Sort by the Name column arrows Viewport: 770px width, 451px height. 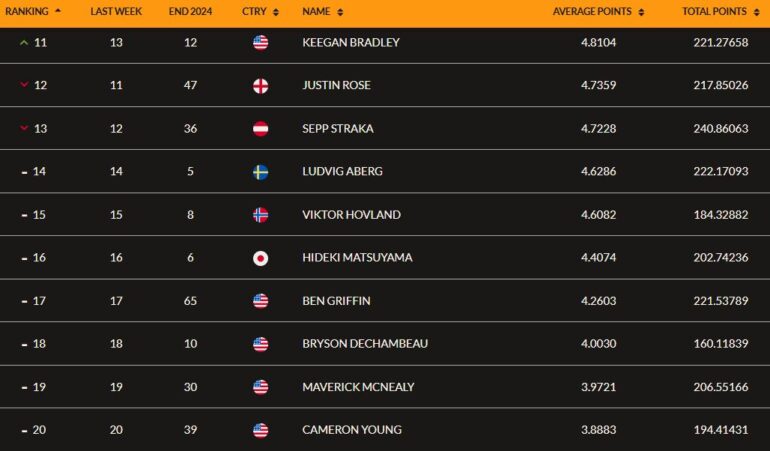[340, 12]
